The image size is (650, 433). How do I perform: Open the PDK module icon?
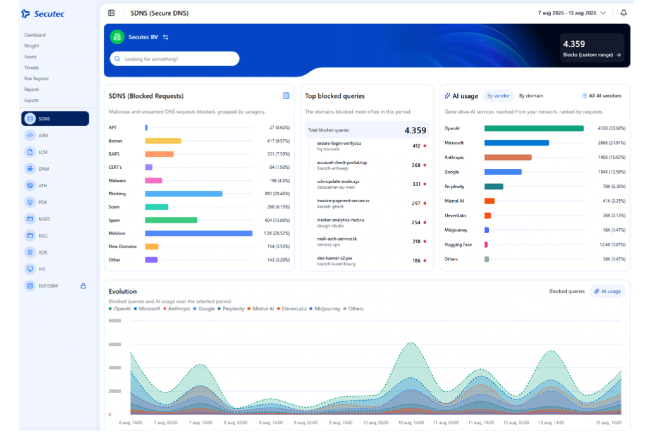pyautogui.click(x=30, y=202)
